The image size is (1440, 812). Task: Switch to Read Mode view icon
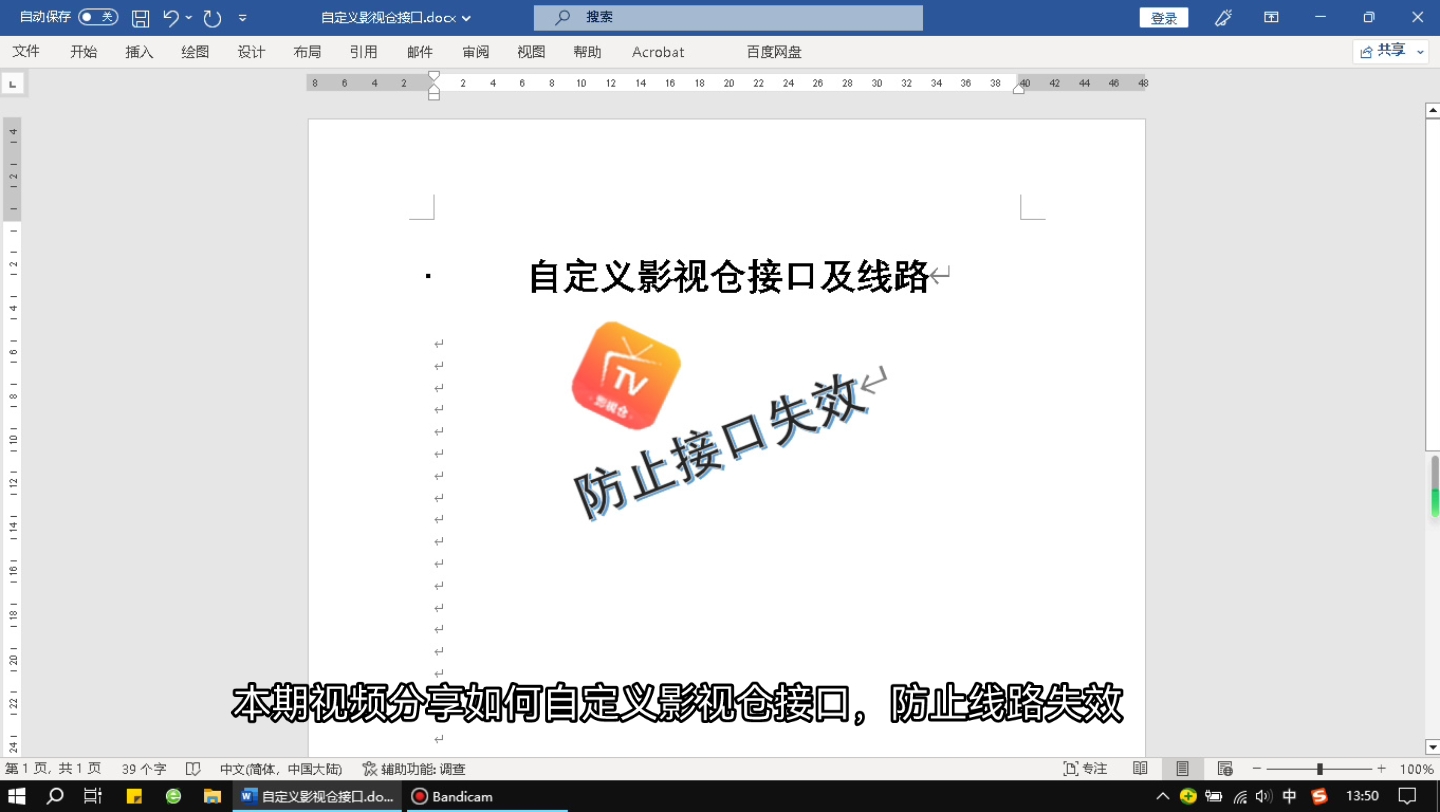[x=1140, y=769]
